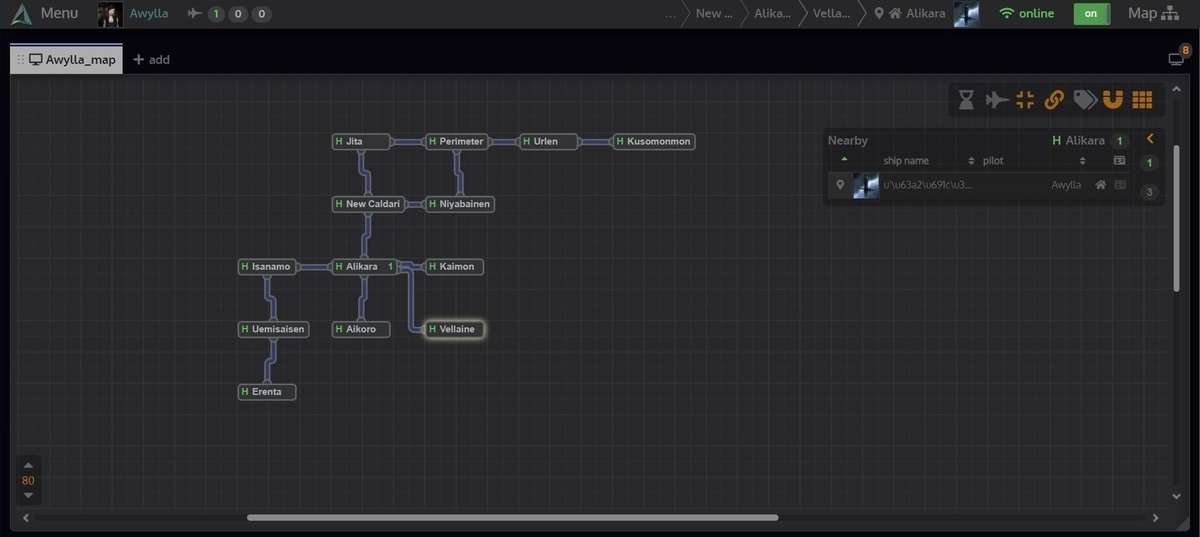
Task: Click the green 1 badge beside Alikara in Nearby
Action: pos(1121,141)
